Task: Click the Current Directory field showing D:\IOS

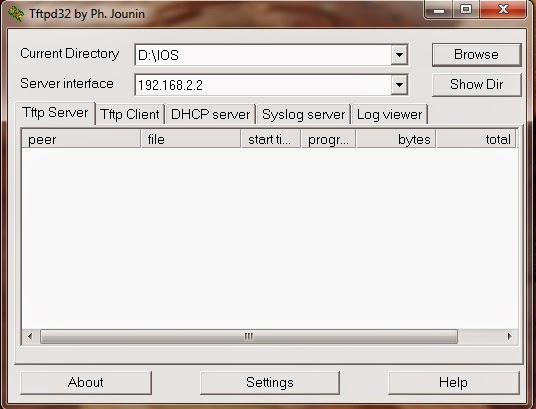Action: pyautogui.click(x=271, y=55)
